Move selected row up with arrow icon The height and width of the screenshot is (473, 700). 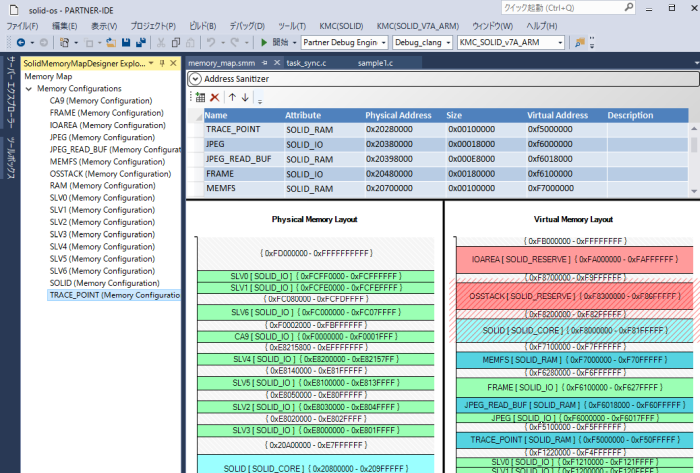(x=232, y=97)
